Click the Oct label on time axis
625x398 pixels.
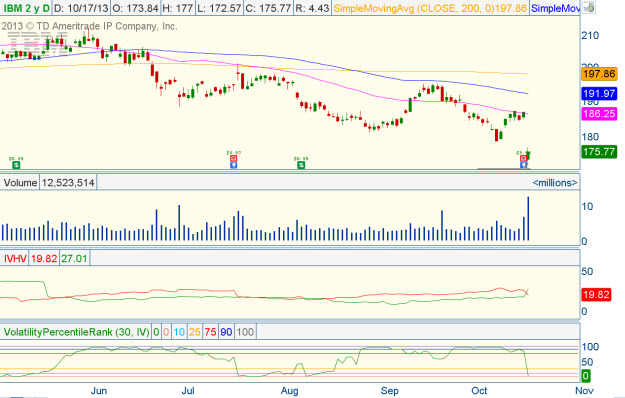tap(479, 391)
